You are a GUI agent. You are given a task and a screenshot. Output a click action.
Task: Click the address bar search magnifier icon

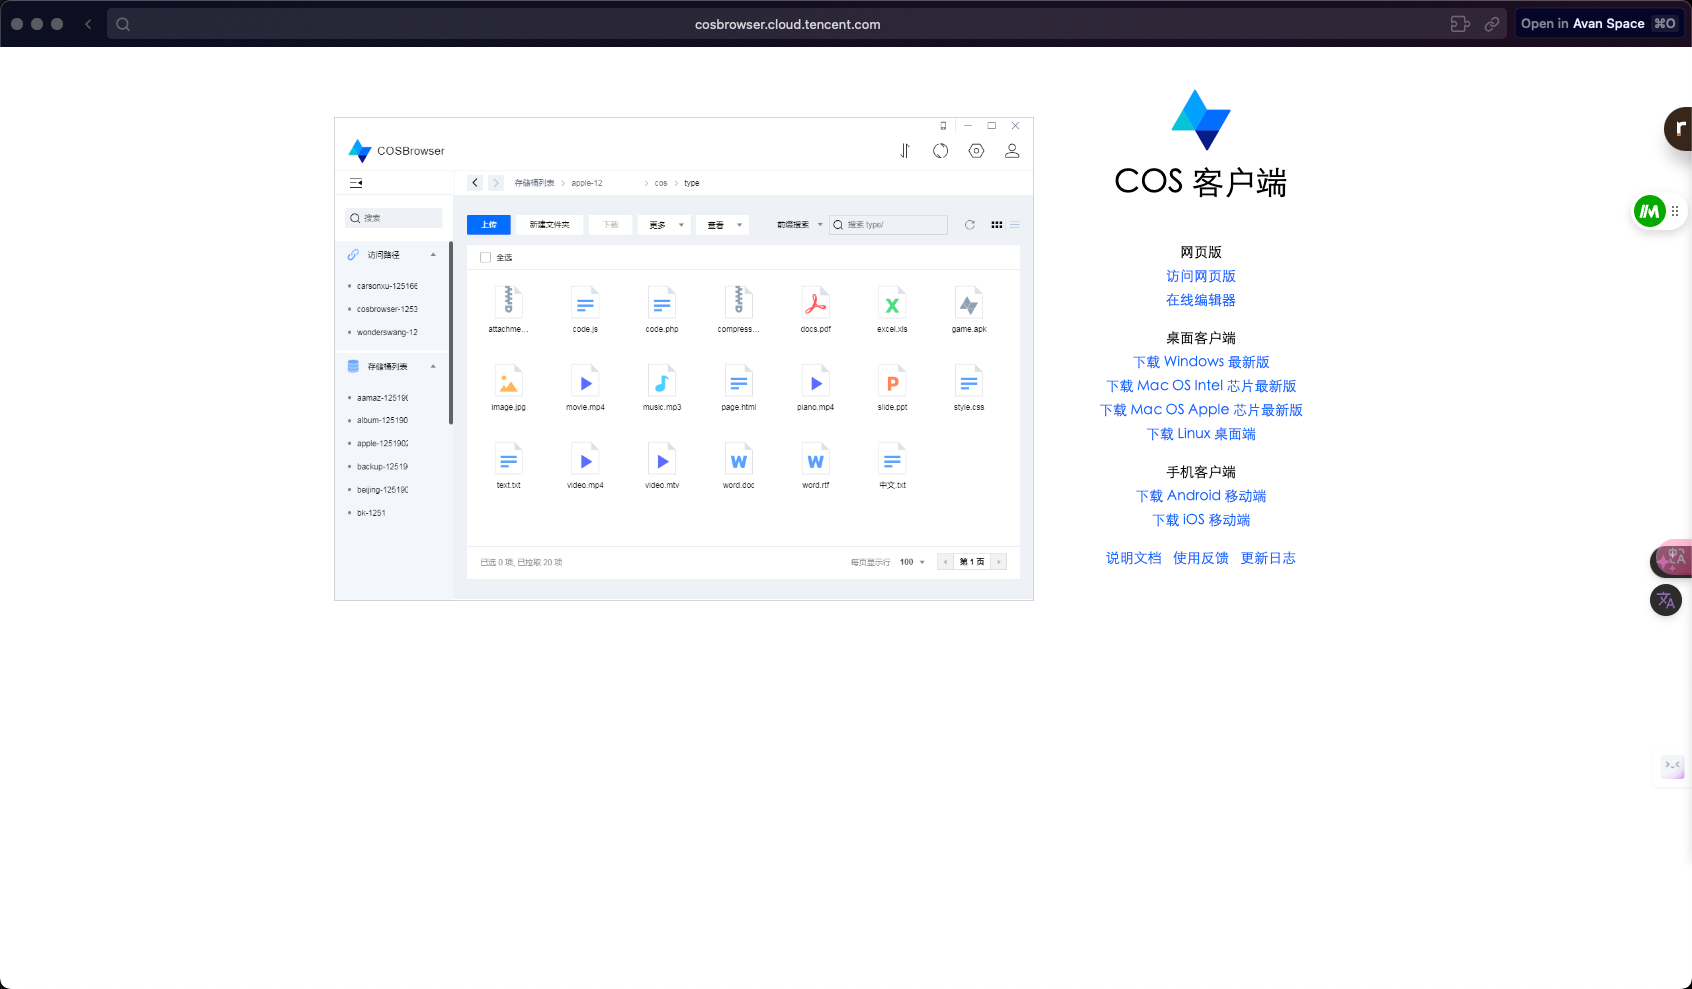pos(123,24)
